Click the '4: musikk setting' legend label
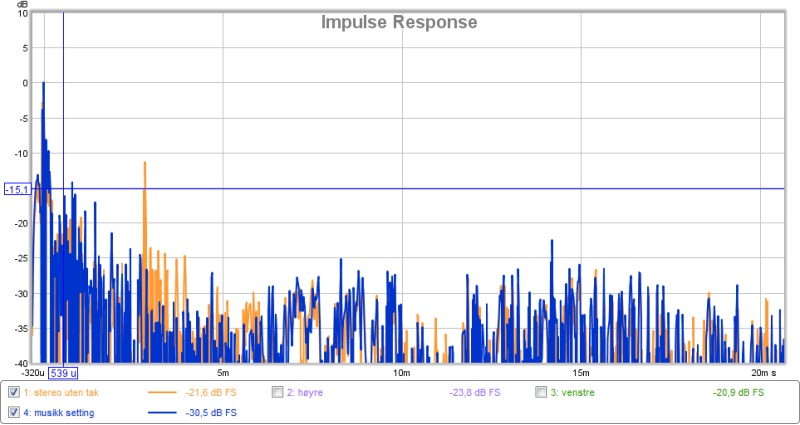Screen dimensions: 800x425 coord(59,412)
